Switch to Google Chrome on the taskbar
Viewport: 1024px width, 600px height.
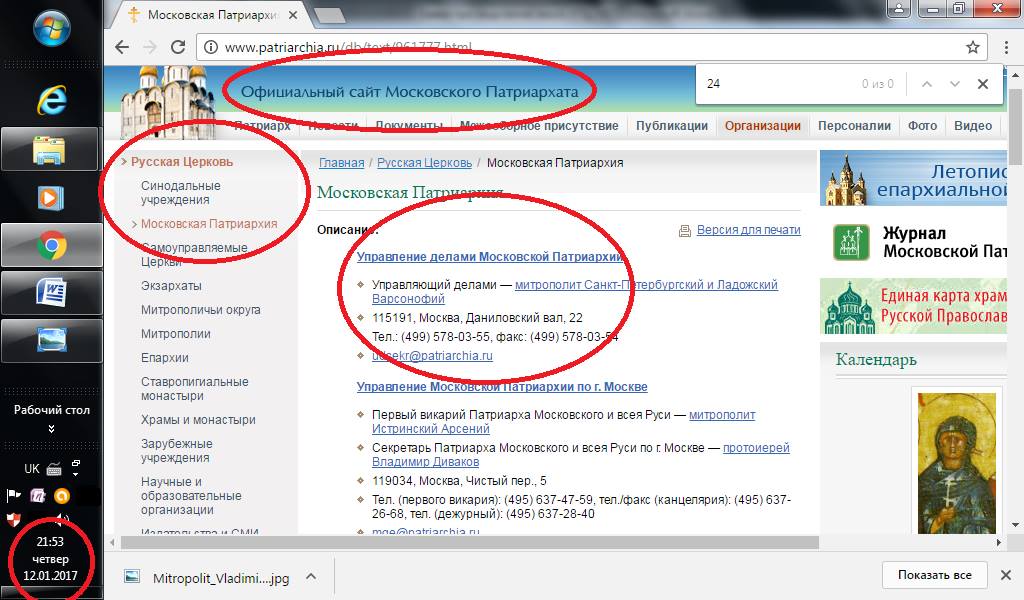[52, 245]
